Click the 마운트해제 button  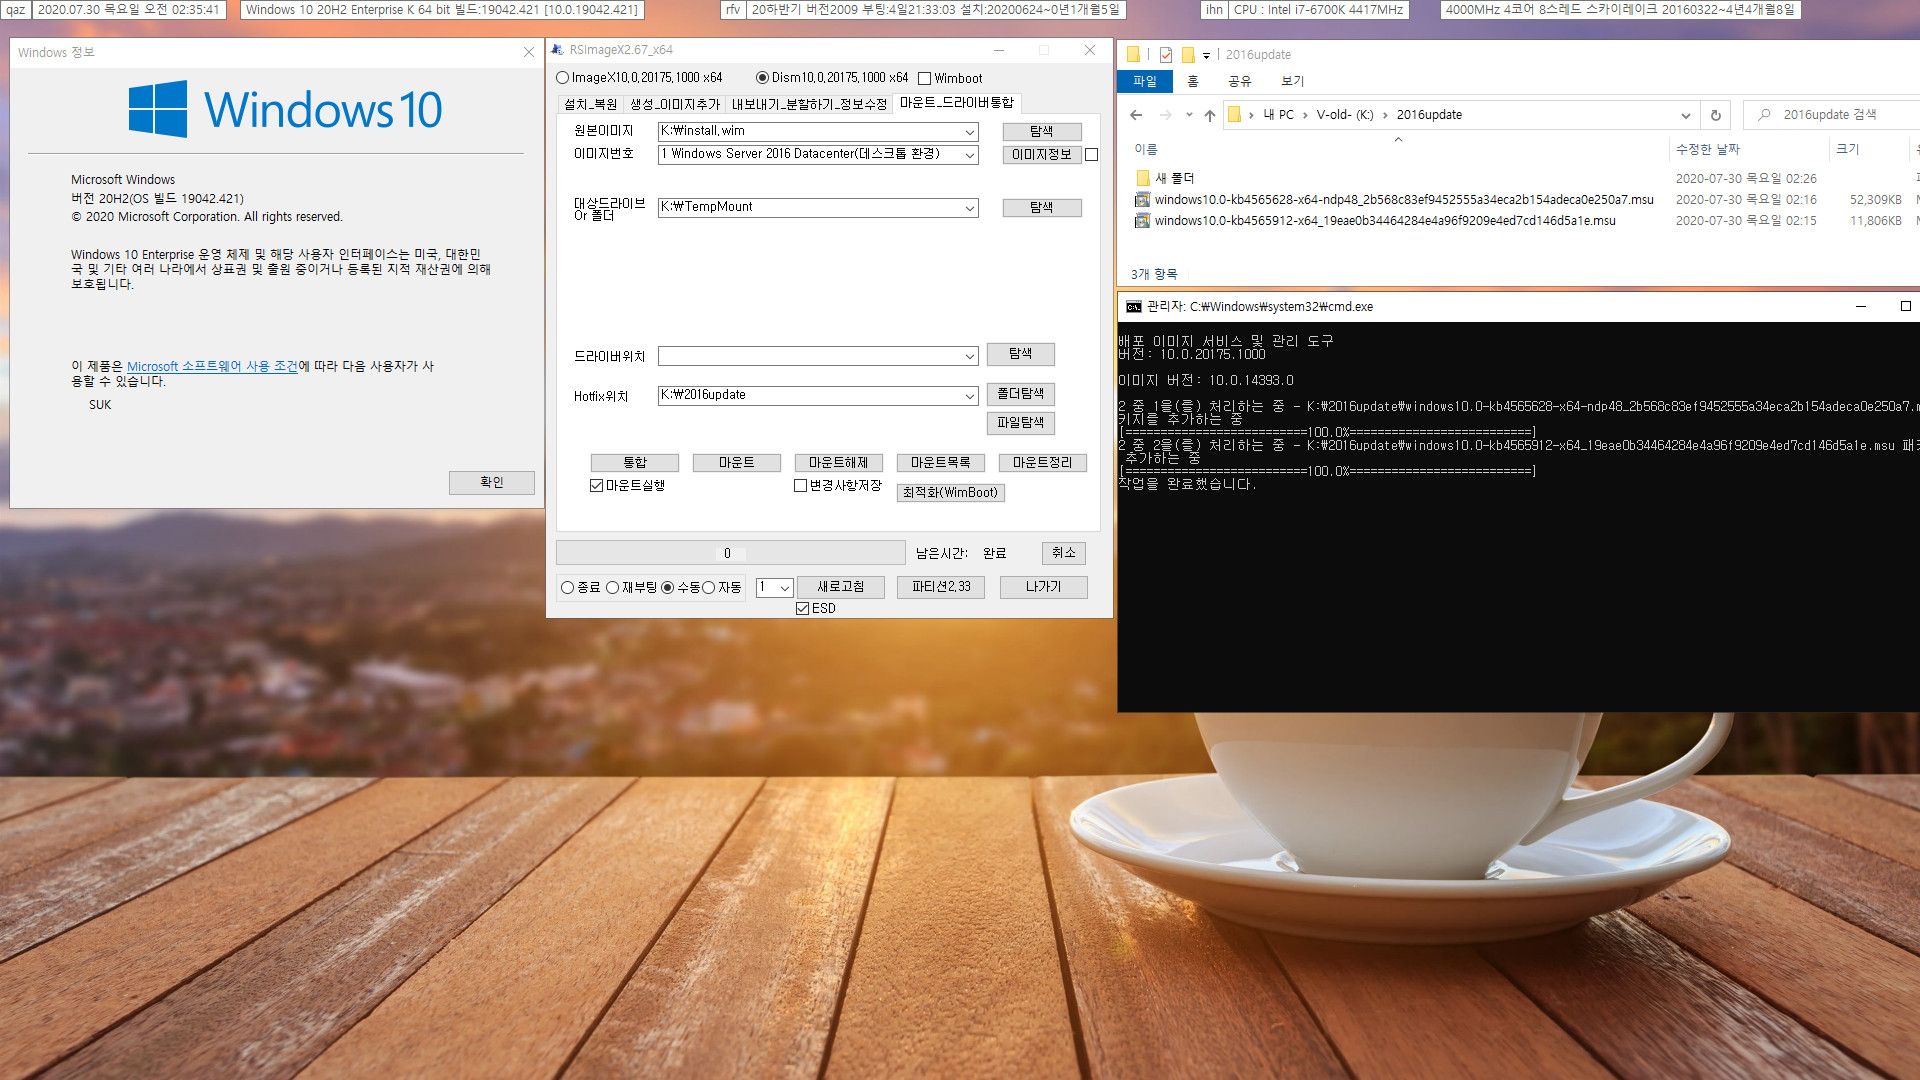(839, 463)
